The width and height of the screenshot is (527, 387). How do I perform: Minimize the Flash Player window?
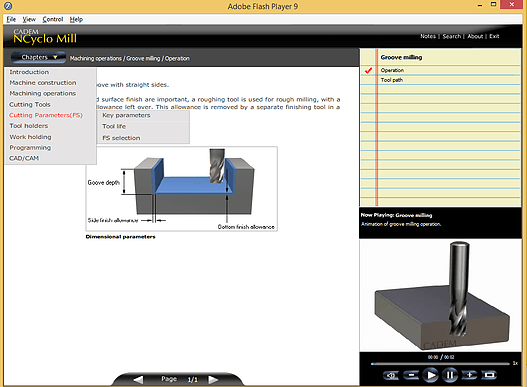(x=480, y=5)
